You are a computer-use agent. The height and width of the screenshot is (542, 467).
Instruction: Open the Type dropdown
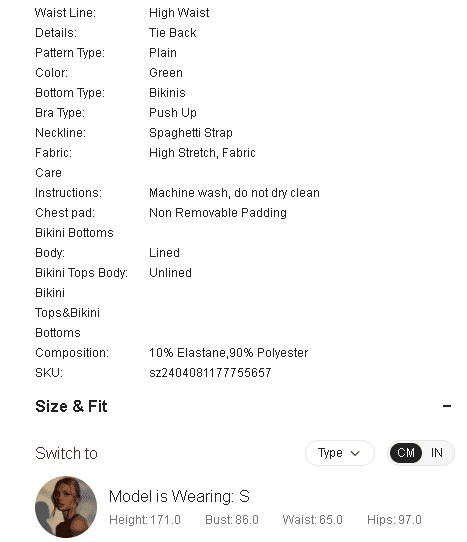point(339,453)
